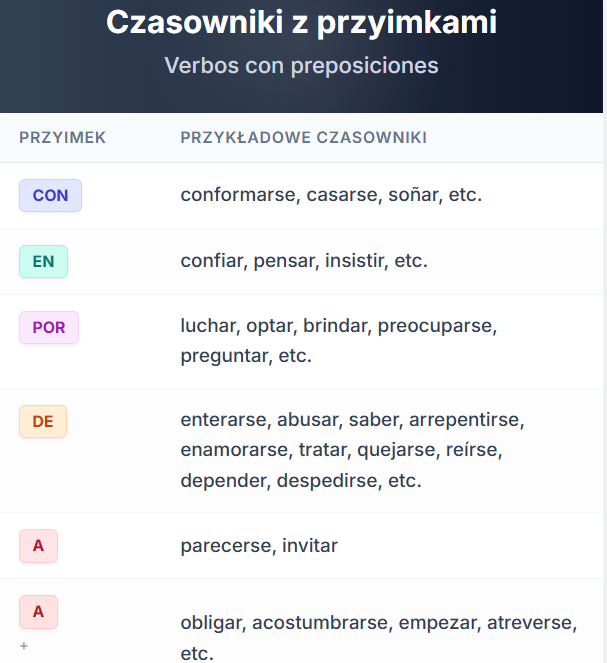Image resolution: width=607 pixels, height=663 pixels.
Task: Click the small plus sign below A badge
Action: [24, 646]
